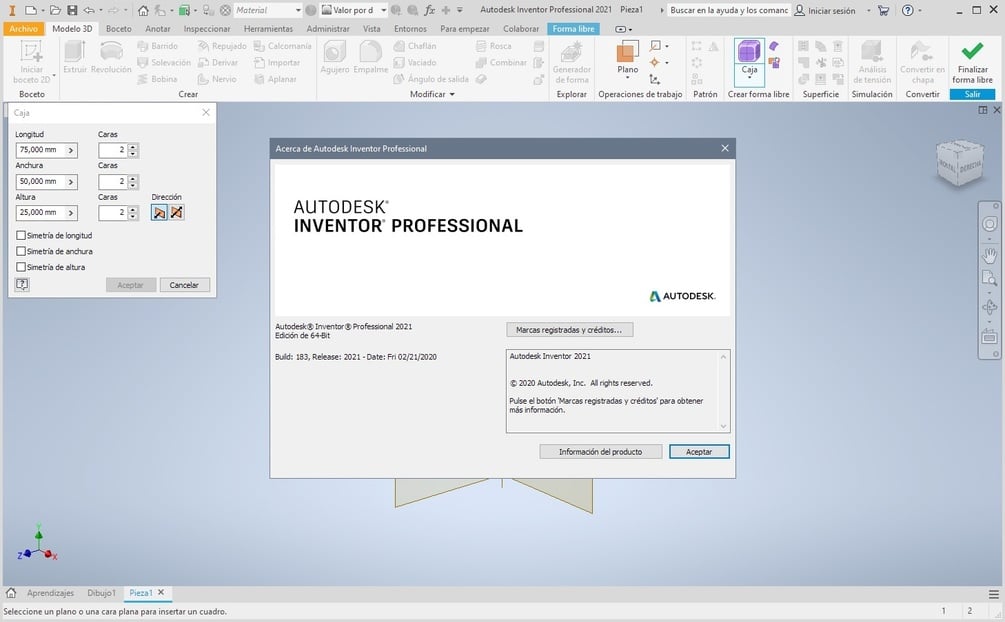1005x622 pixels.
Task: Switch to the Dibujo1 document tab
Action: [101, 593]
